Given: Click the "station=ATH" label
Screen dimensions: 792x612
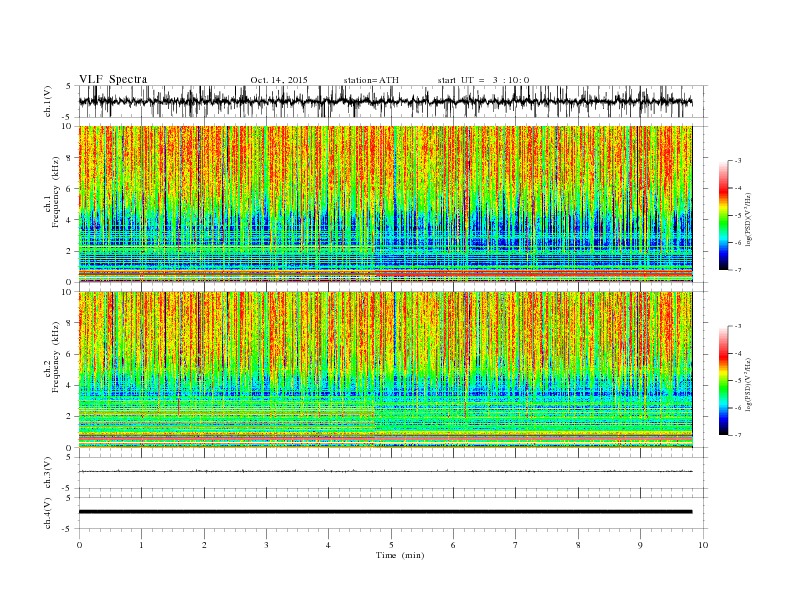Looking at the screenshot, I should click(x=371, y=80).
